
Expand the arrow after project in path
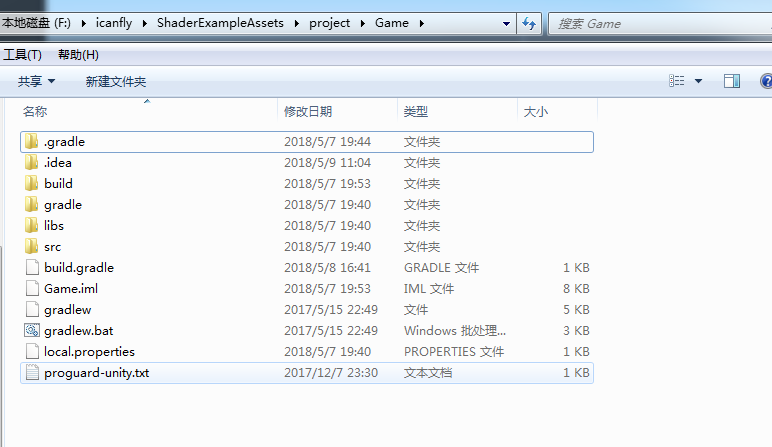click(362, 23)
